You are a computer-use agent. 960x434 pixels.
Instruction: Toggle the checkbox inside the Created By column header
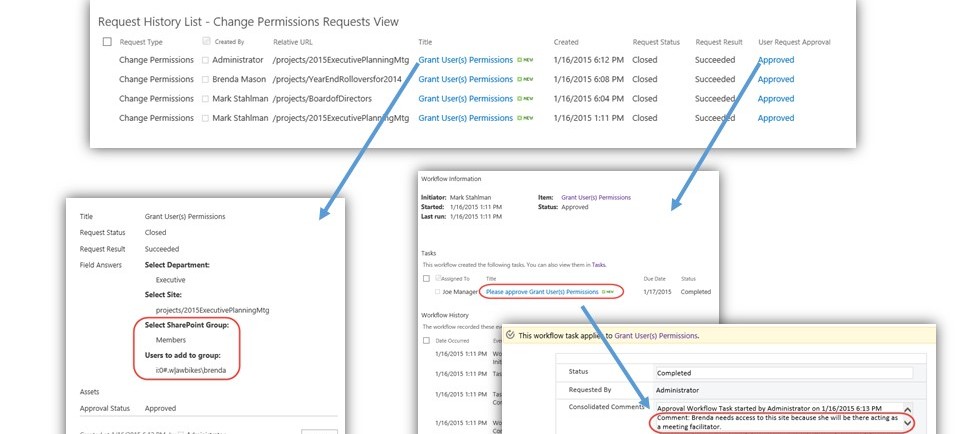206,42
